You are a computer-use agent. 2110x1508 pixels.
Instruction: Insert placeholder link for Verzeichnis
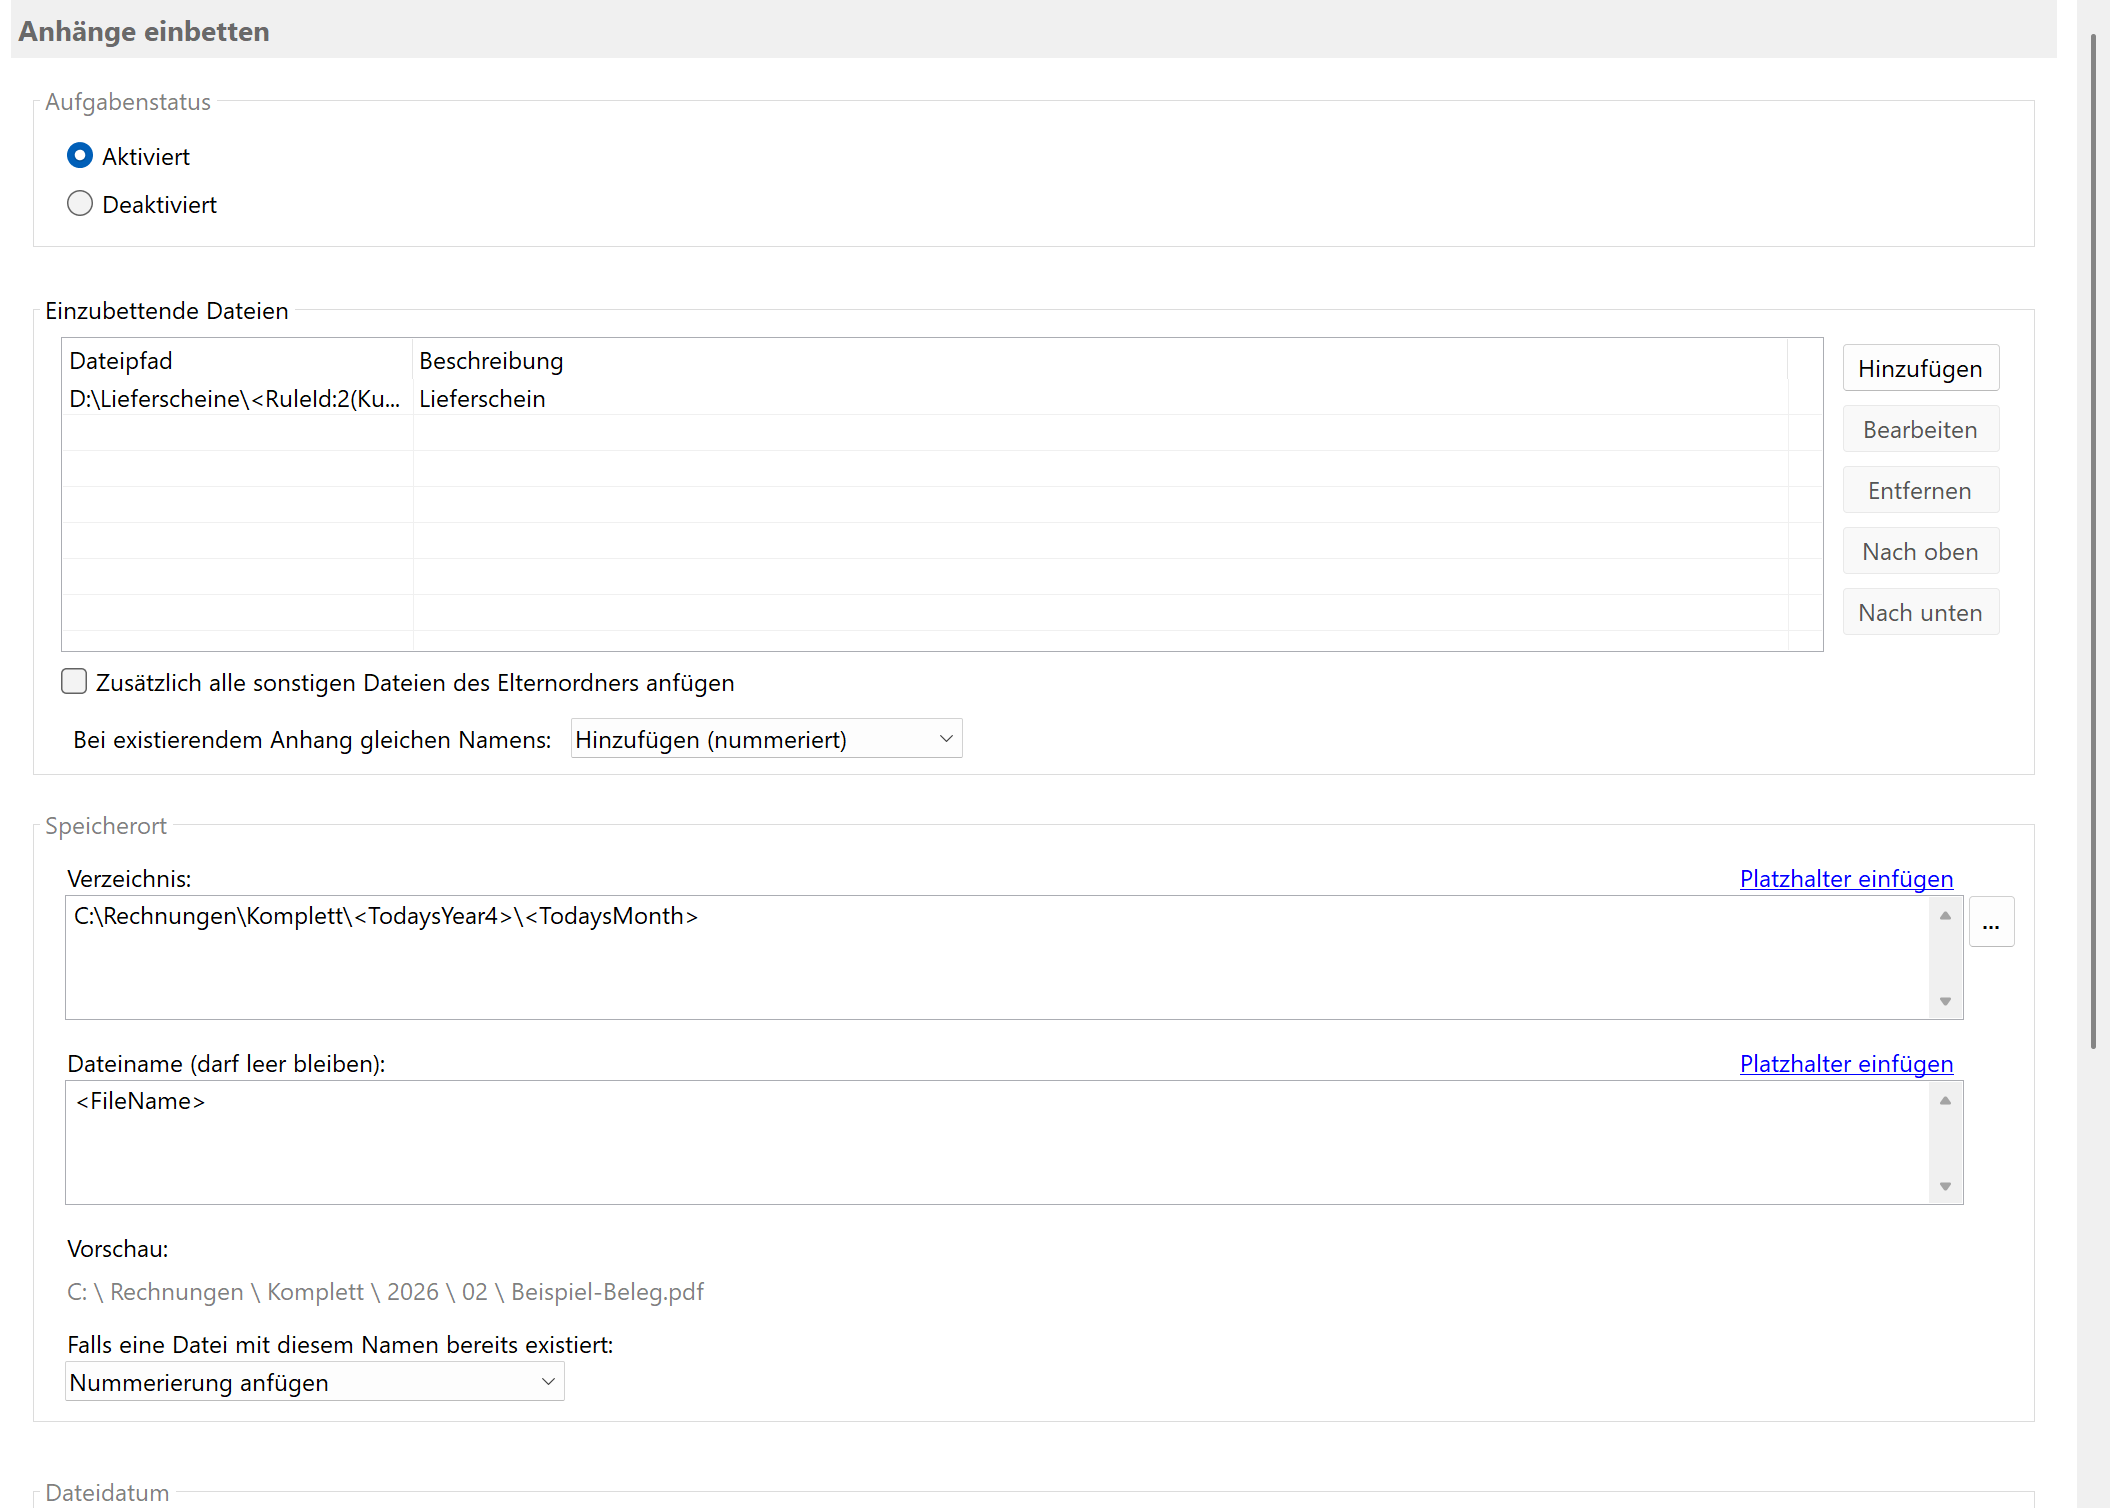[1845, 878]
